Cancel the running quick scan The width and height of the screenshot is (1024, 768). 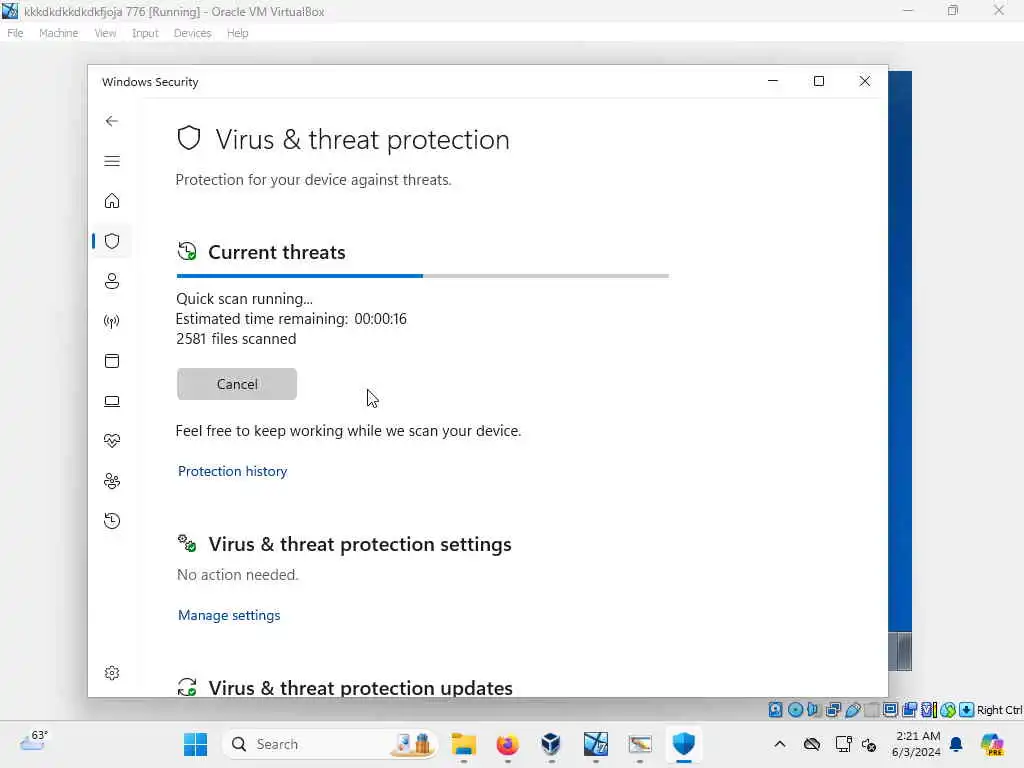coord(237,384)
